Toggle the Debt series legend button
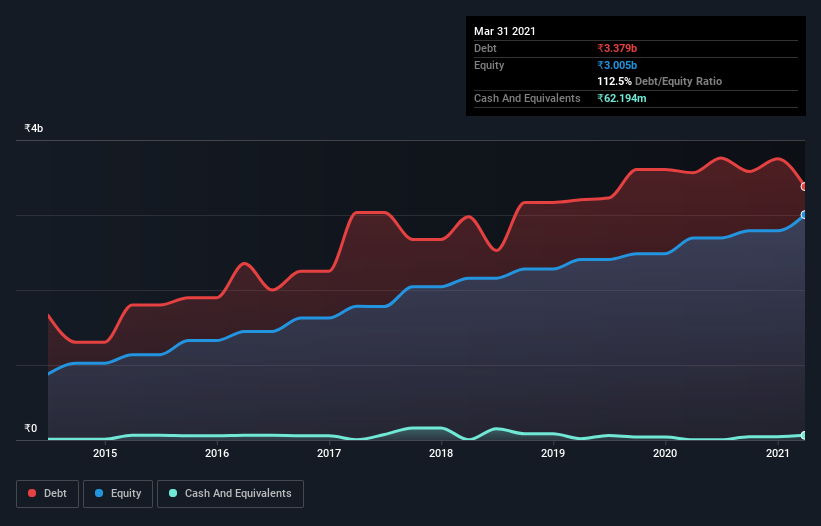The image size is (821, 526). click(48, 494)
